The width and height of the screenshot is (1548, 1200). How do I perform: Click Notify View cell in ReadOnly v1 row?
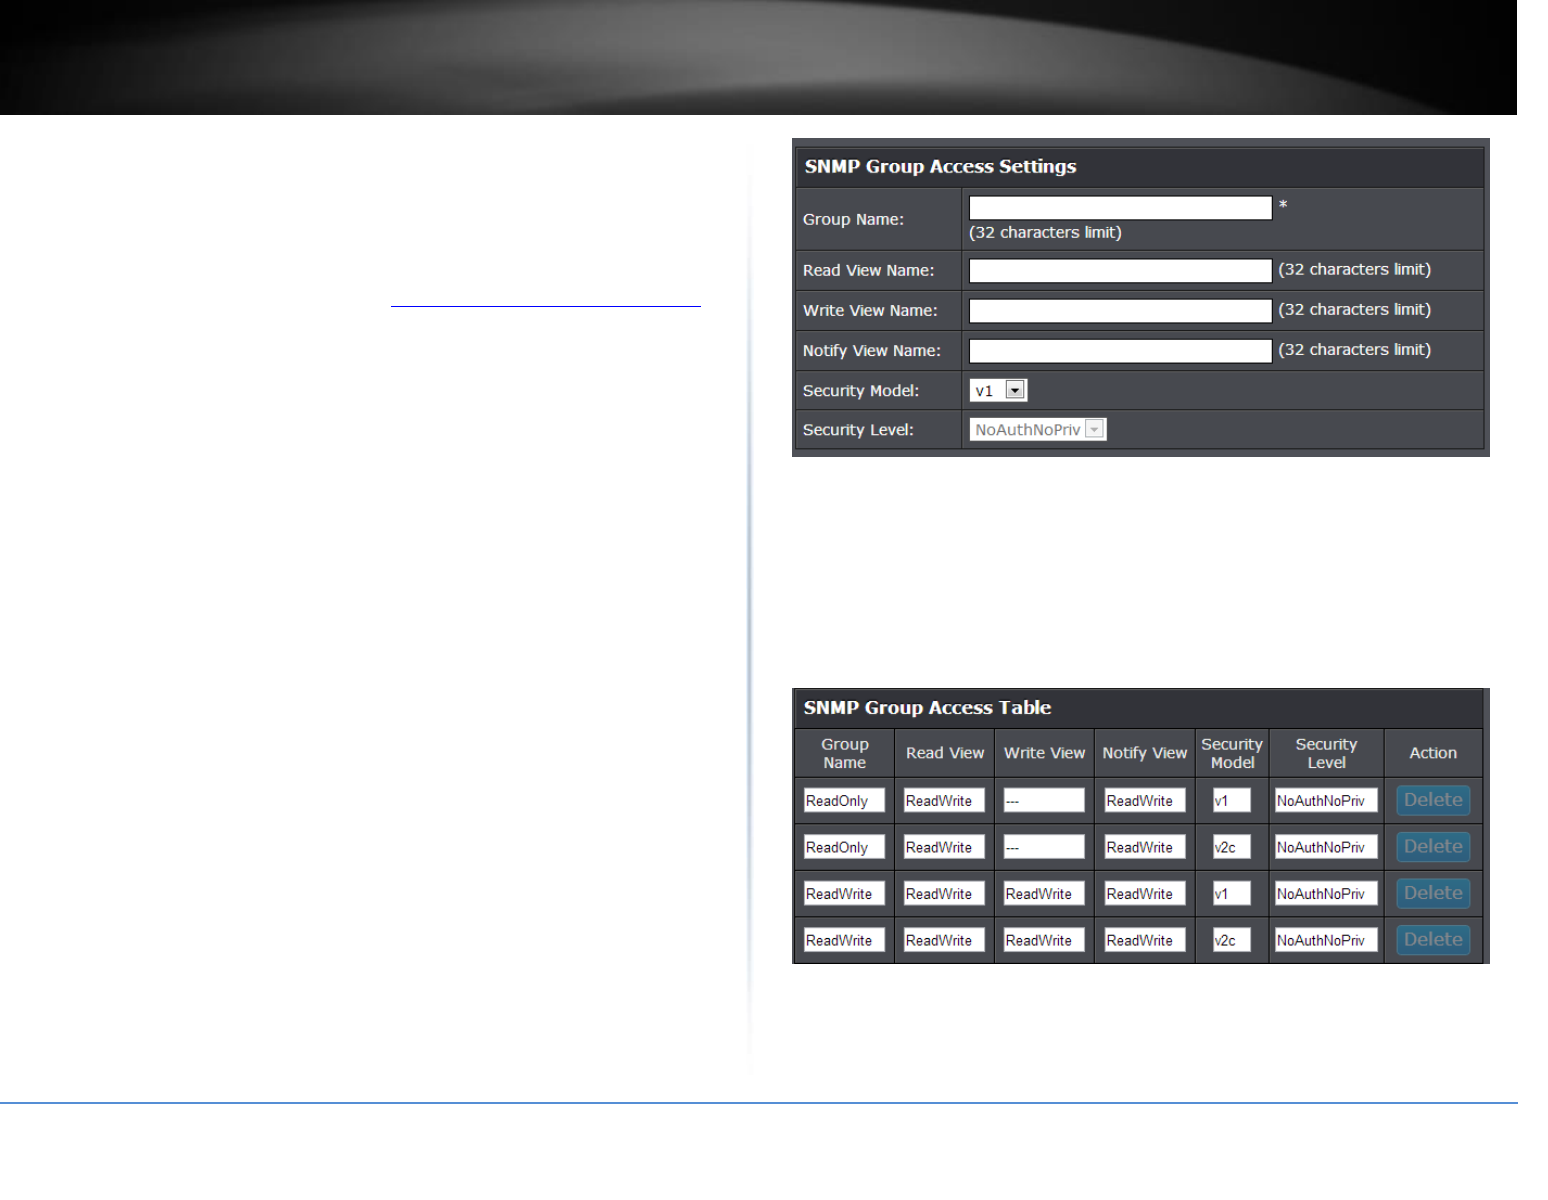tap(1145, 800)
